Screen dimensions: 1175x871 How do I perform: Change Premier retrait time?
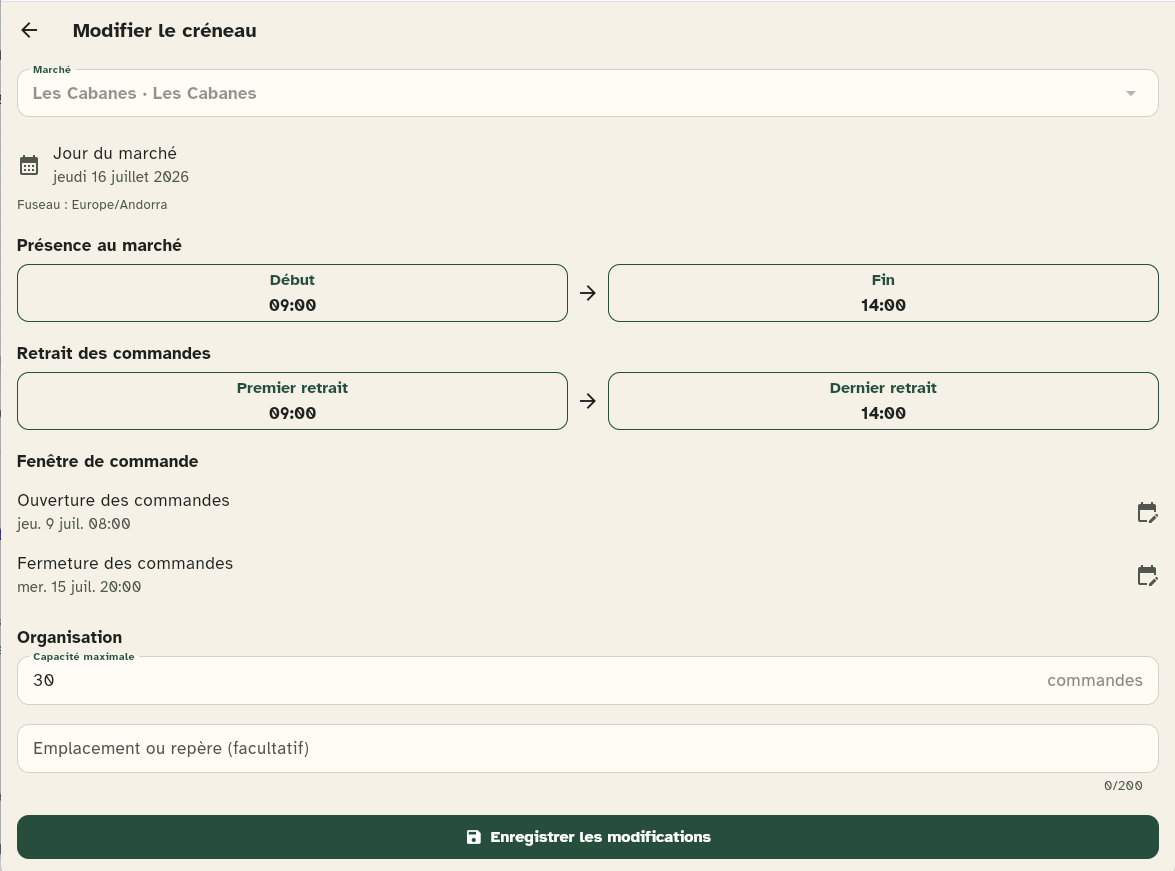pos(292,401)
